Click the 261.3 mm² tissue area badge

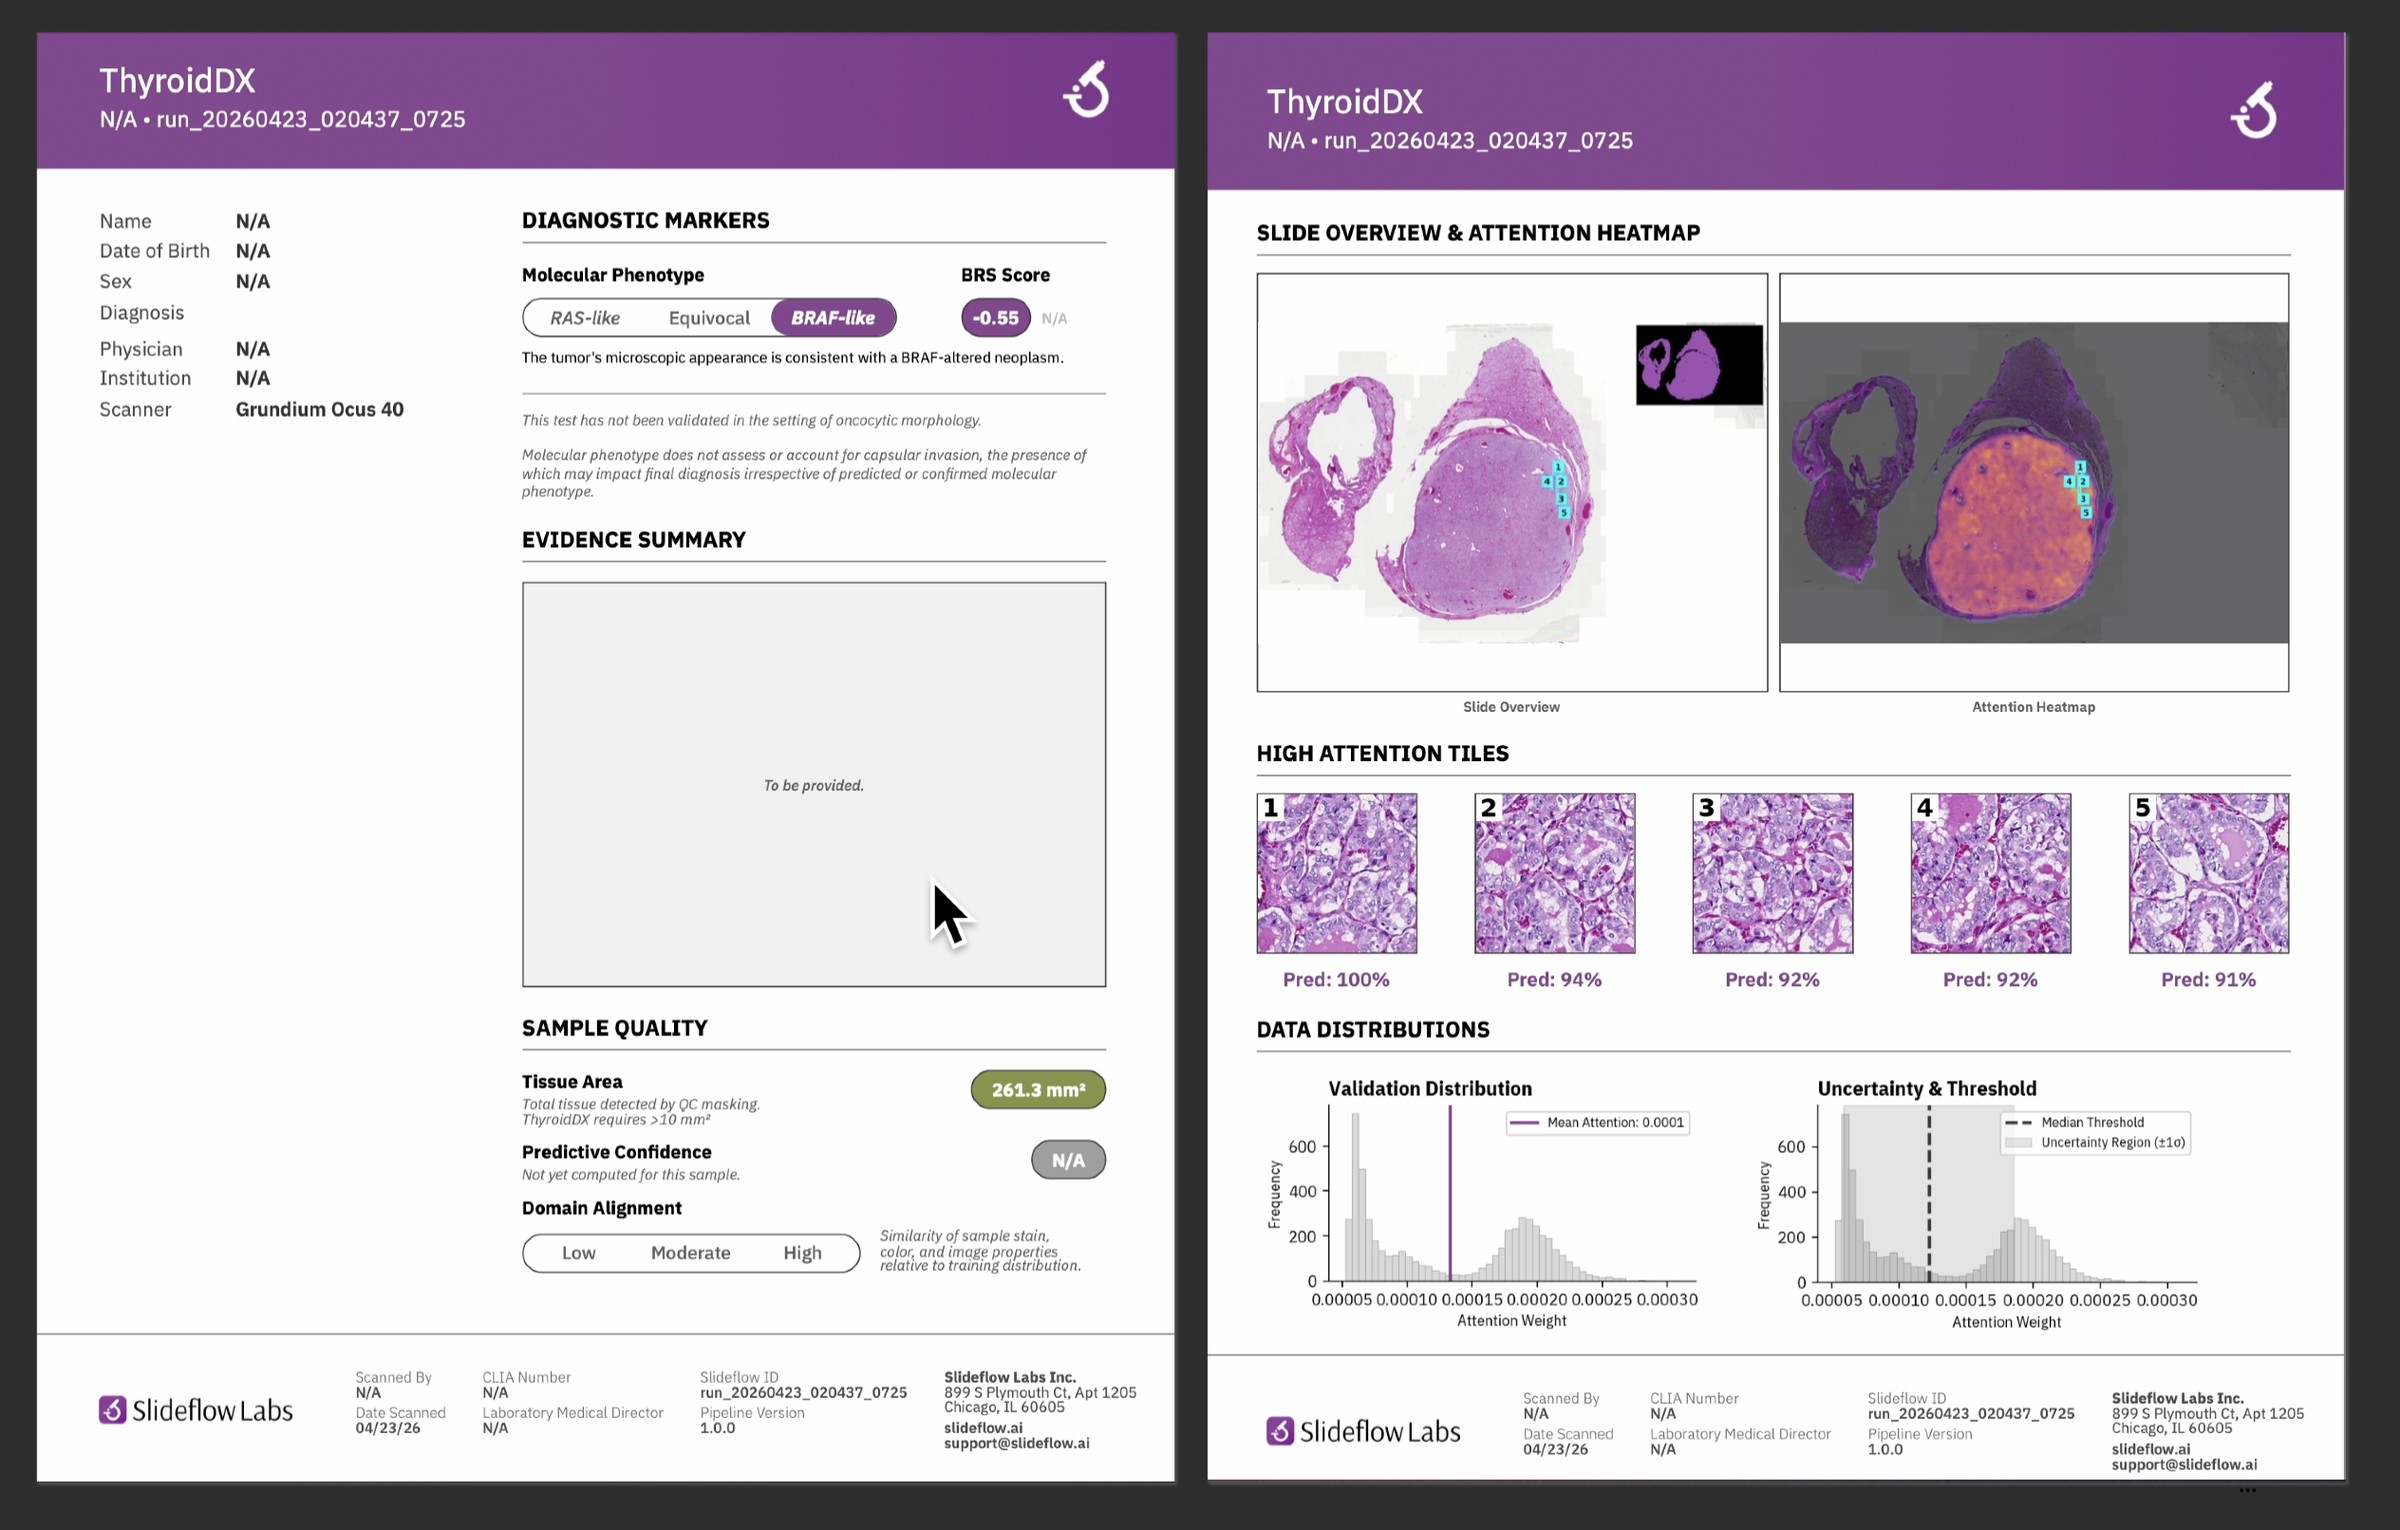(x=1038, y=1089)
